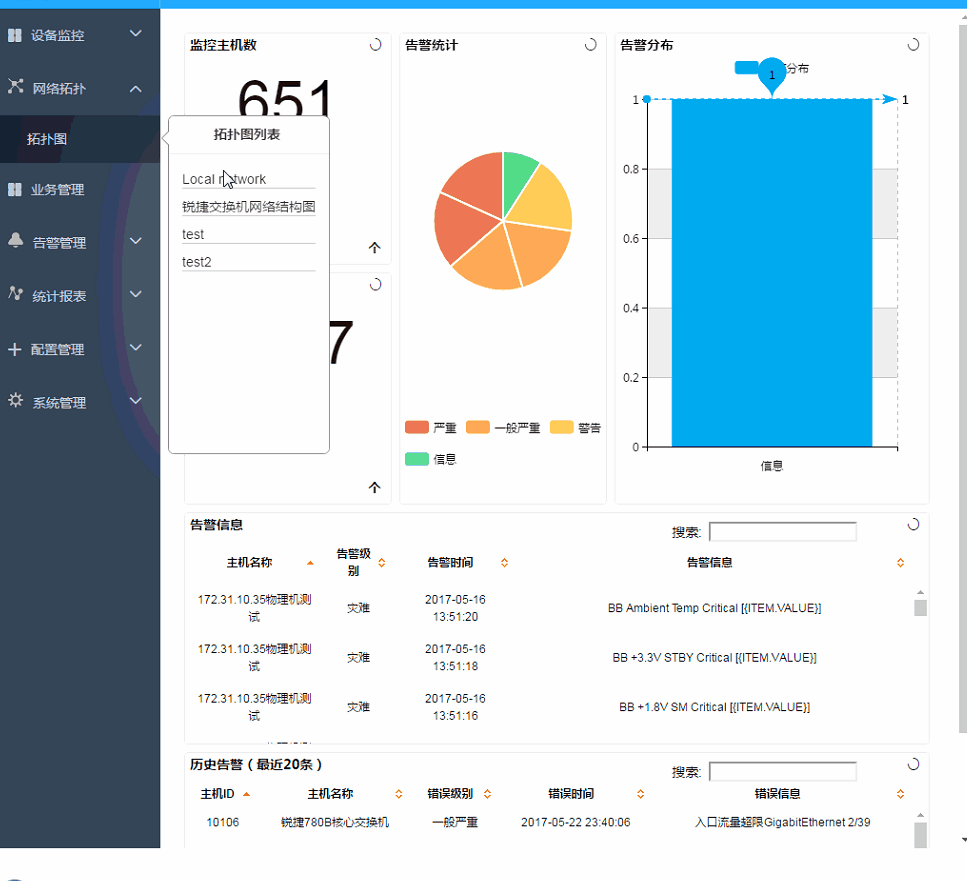Screen dimensions: 967x881
Task: Click host ID 10106 cell
Action: click(223, 822)
